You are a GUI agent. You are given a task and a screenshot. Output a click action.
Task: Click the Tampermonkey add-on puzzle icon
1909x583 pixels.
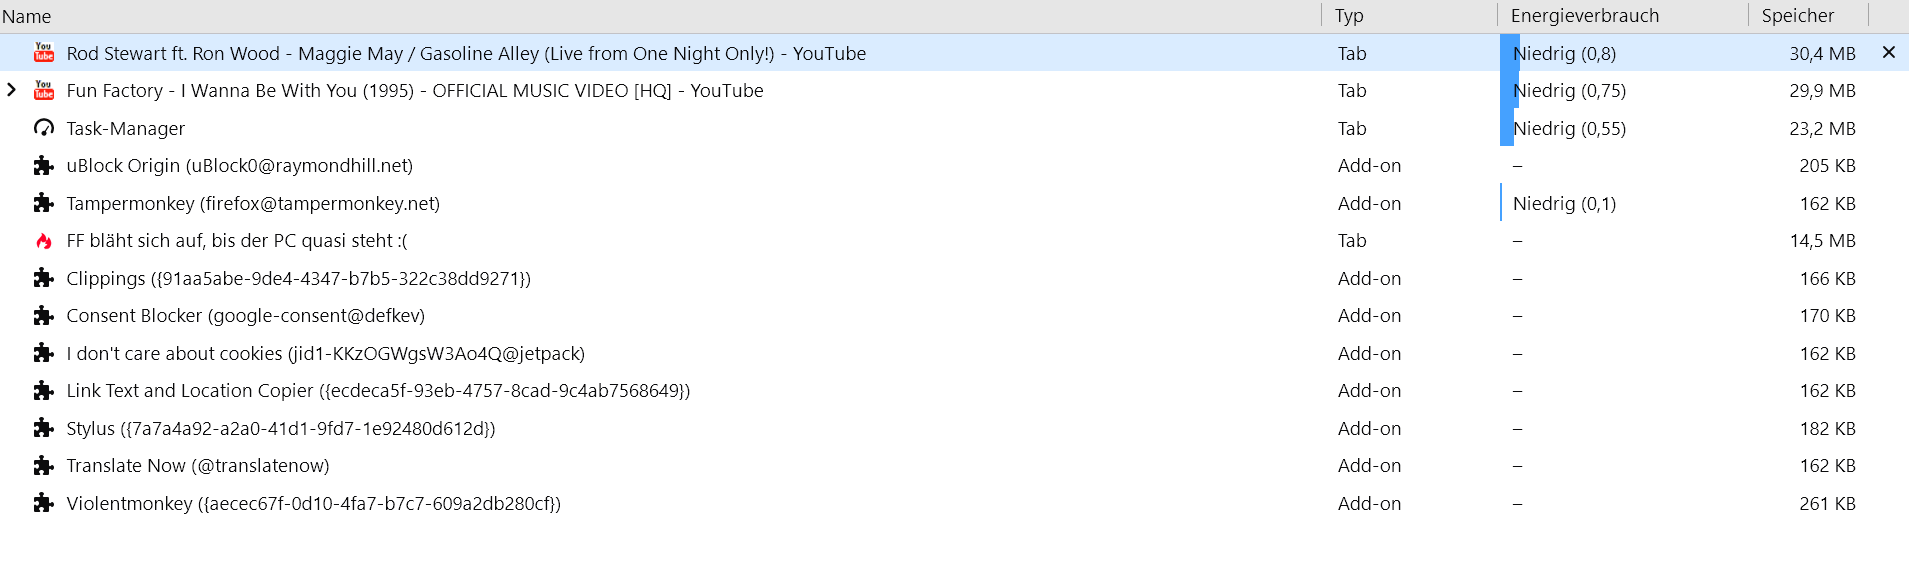(44, 203)
